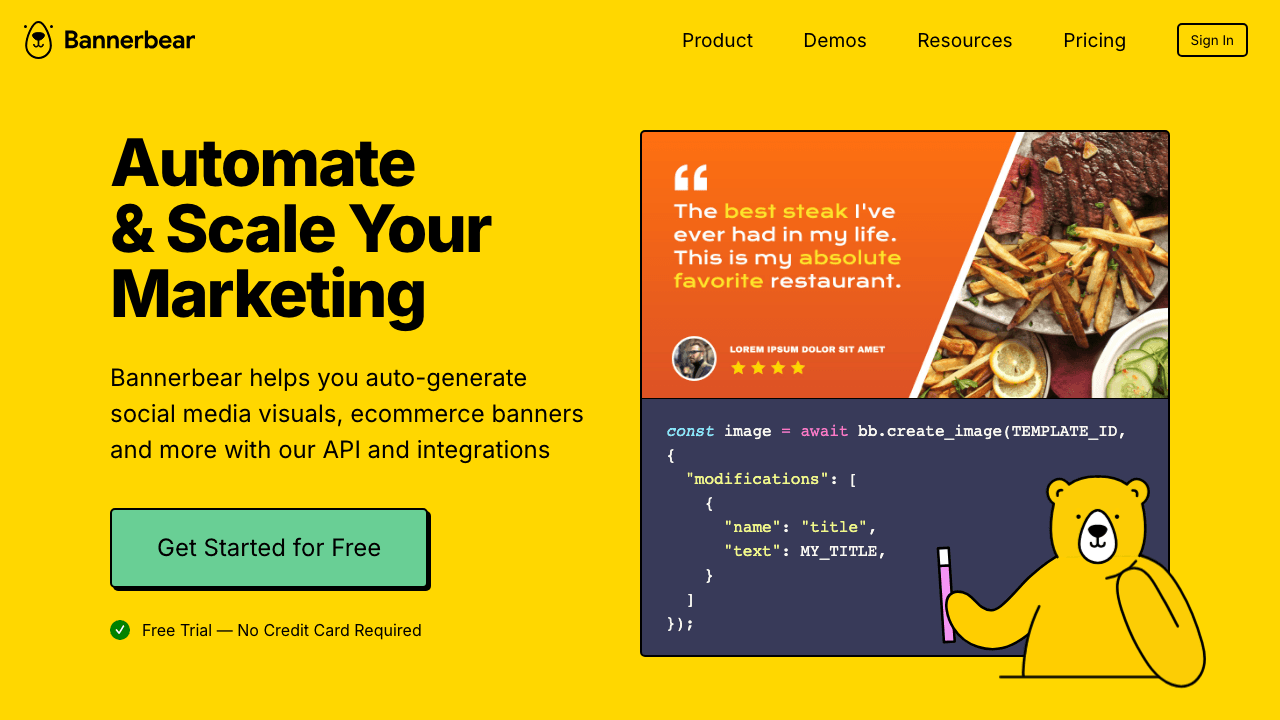Click the Bannerbear wordmark text
The width and height of the screenshot is (1280, 720).
point(129,40)
